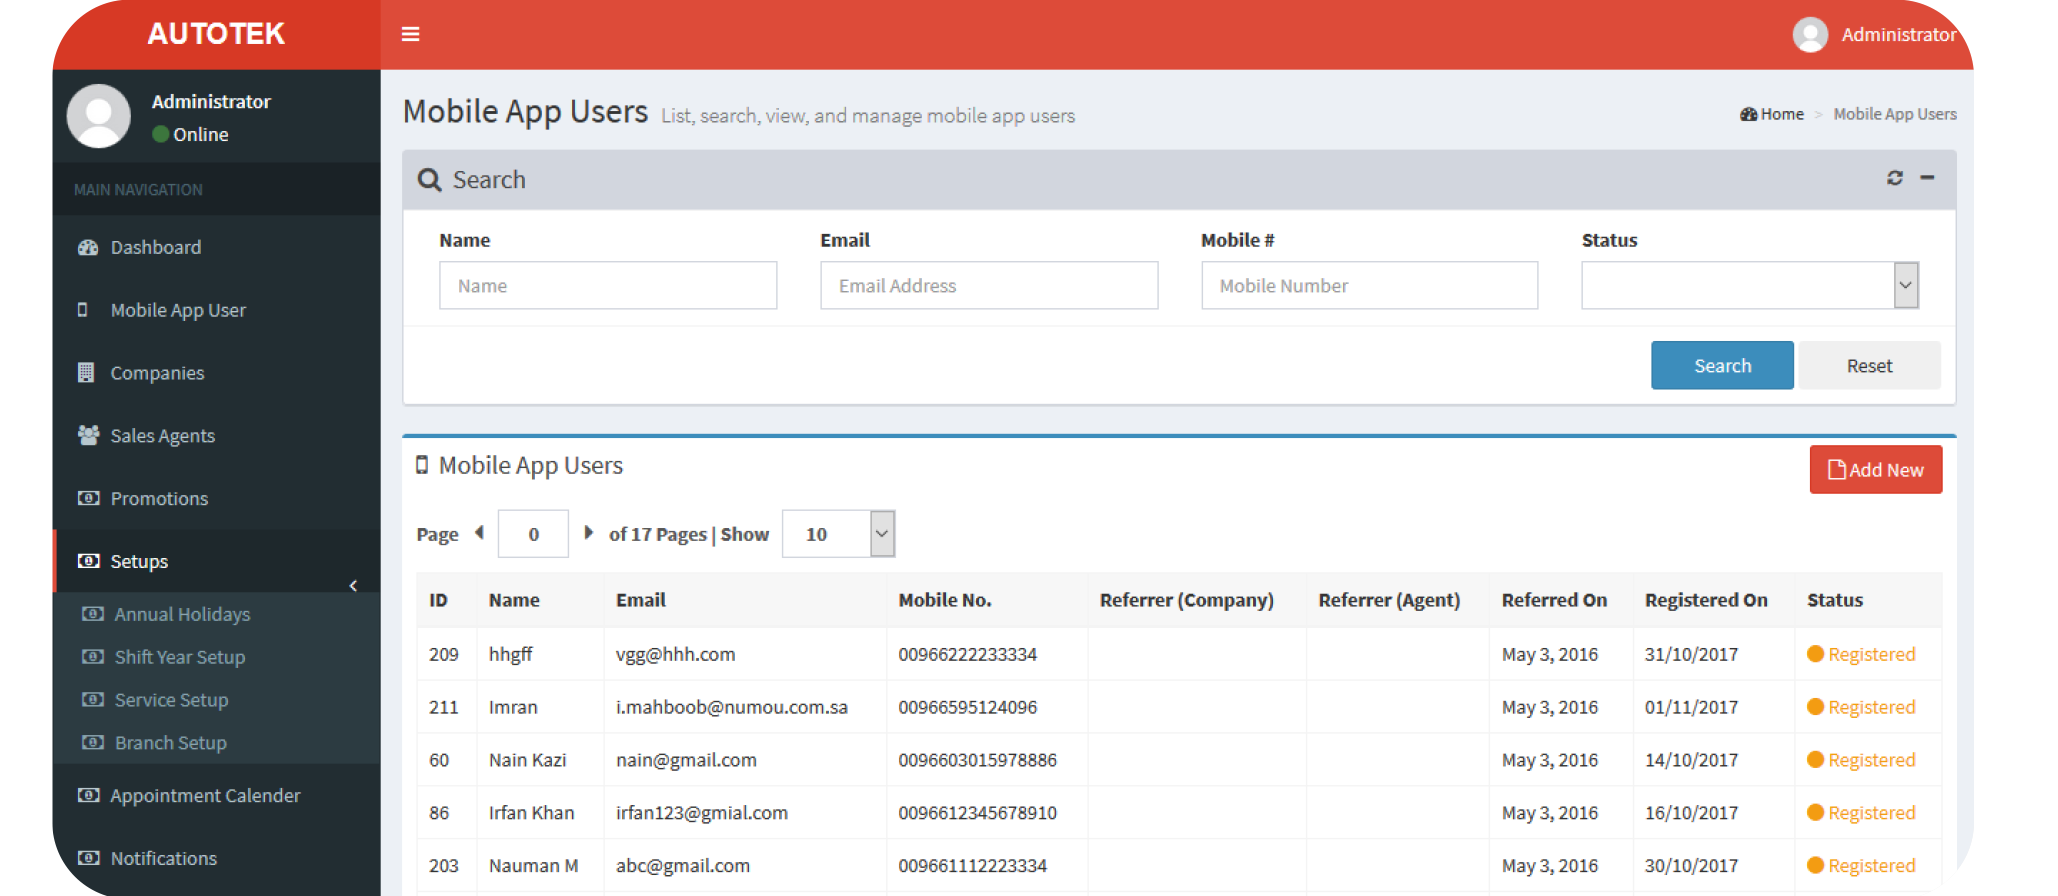Click the Appointment Calender icon
Viewport: 2058px width, 896px height.
[88, 795]
